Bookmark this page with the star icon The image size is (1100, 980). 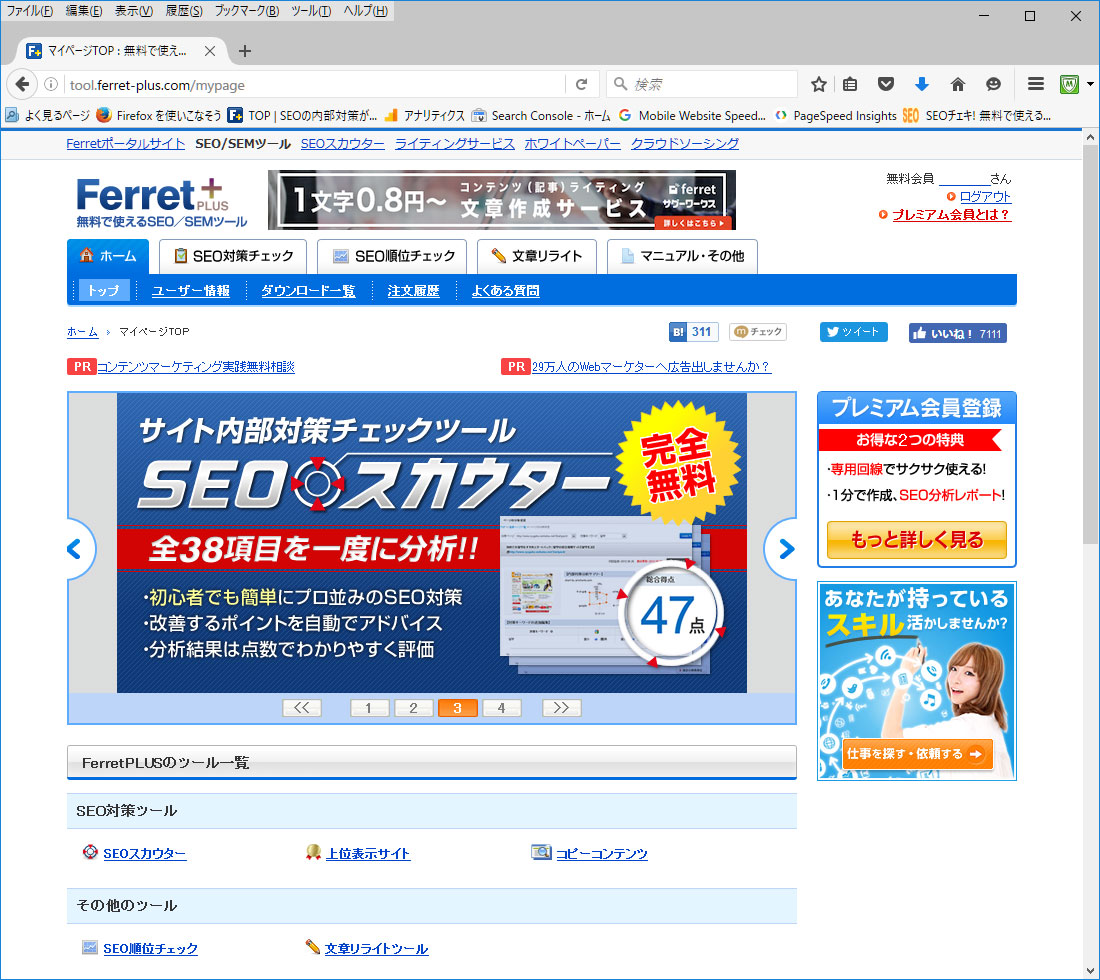pyautogui.click(x=818, y=84)
